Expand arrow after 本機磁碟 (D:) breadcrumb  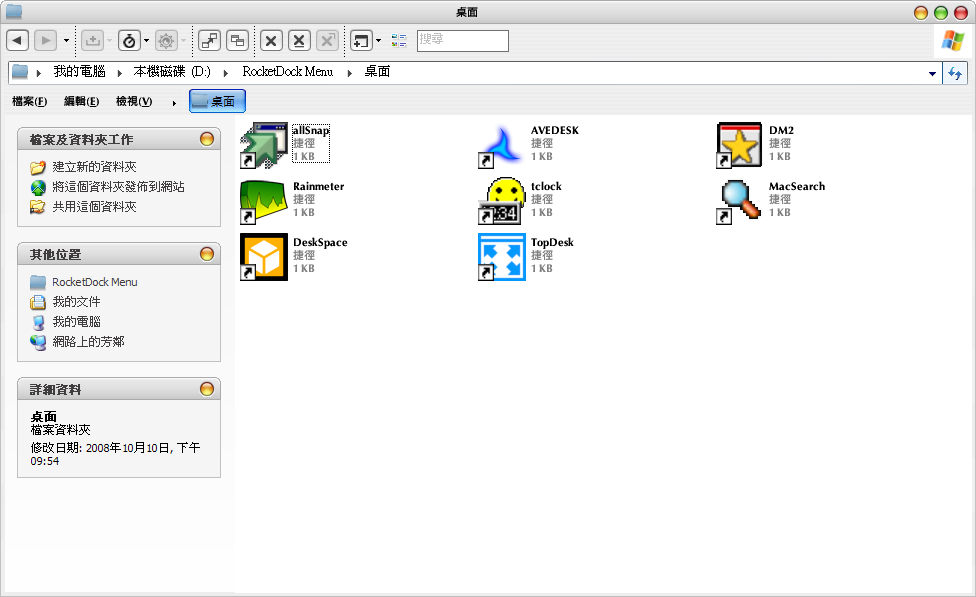click(x=226, y=73)
